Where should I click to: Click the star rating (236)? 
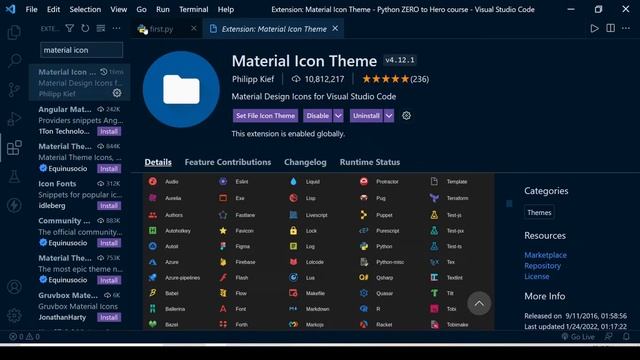click(x=396, y=79)
